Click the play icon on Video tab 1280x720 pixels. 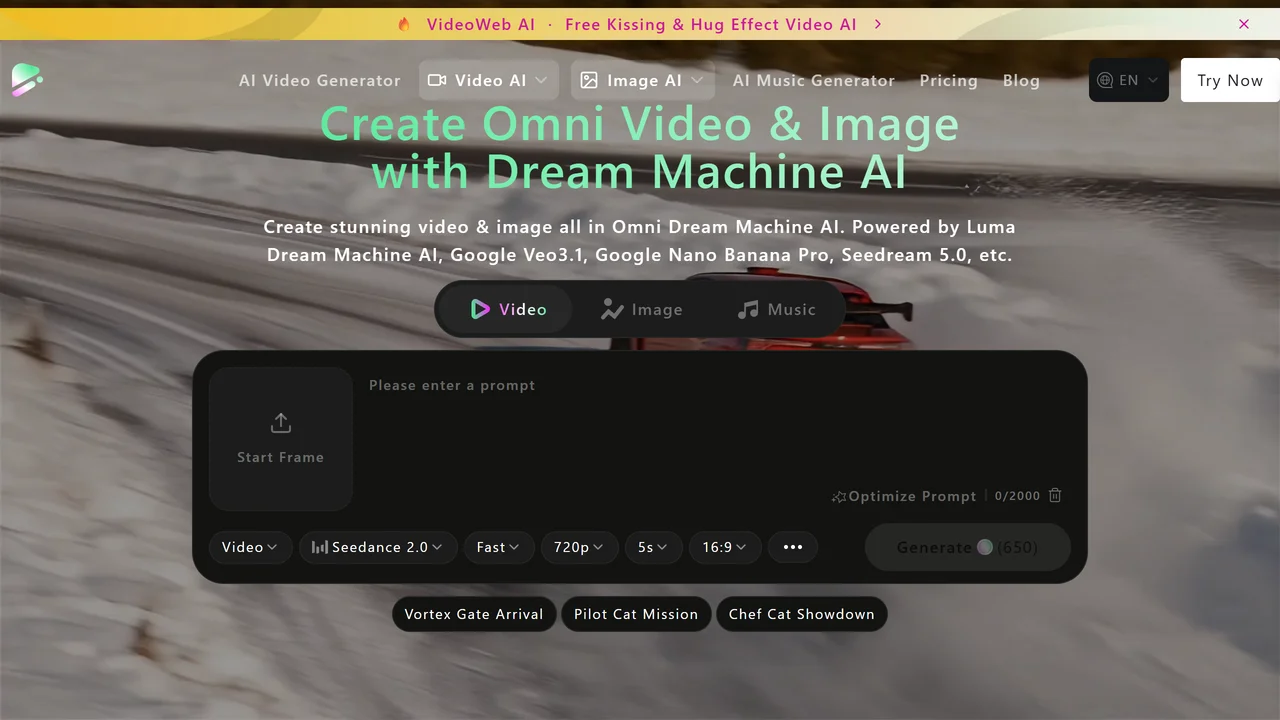pyautogui.click(x=481, y=310)
